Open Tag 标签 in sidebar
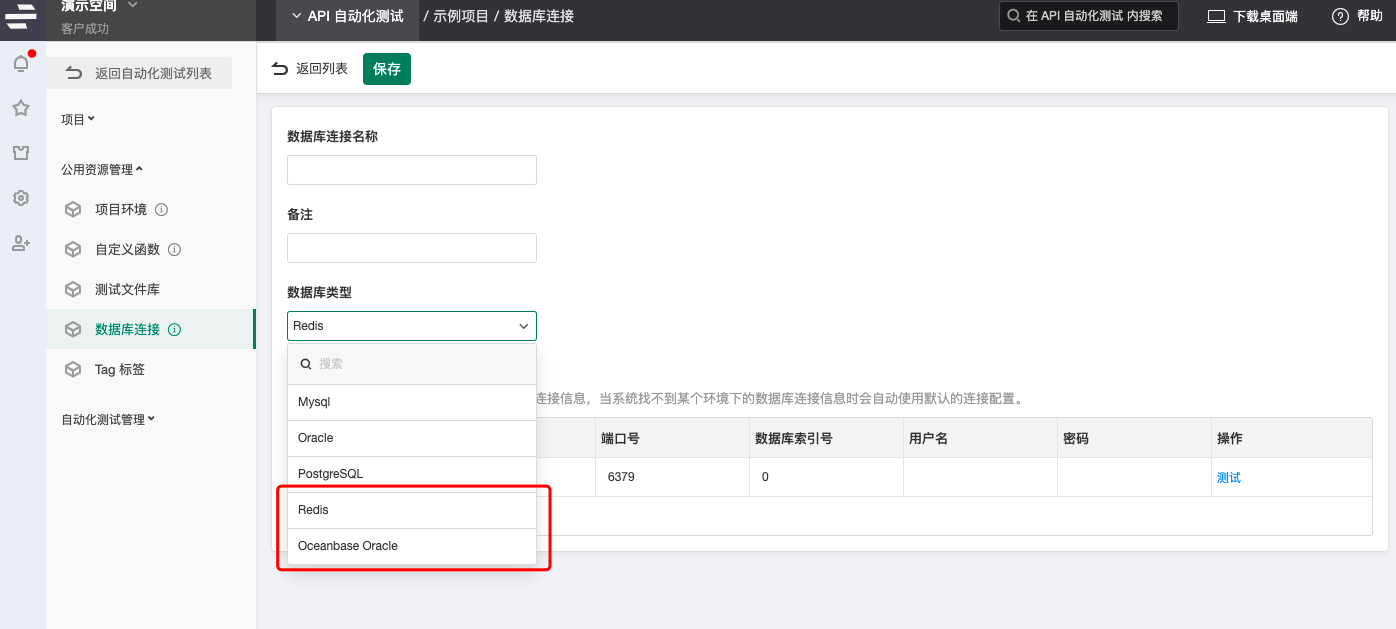This screenshot has width=1396, height=629. pos(120,369)
